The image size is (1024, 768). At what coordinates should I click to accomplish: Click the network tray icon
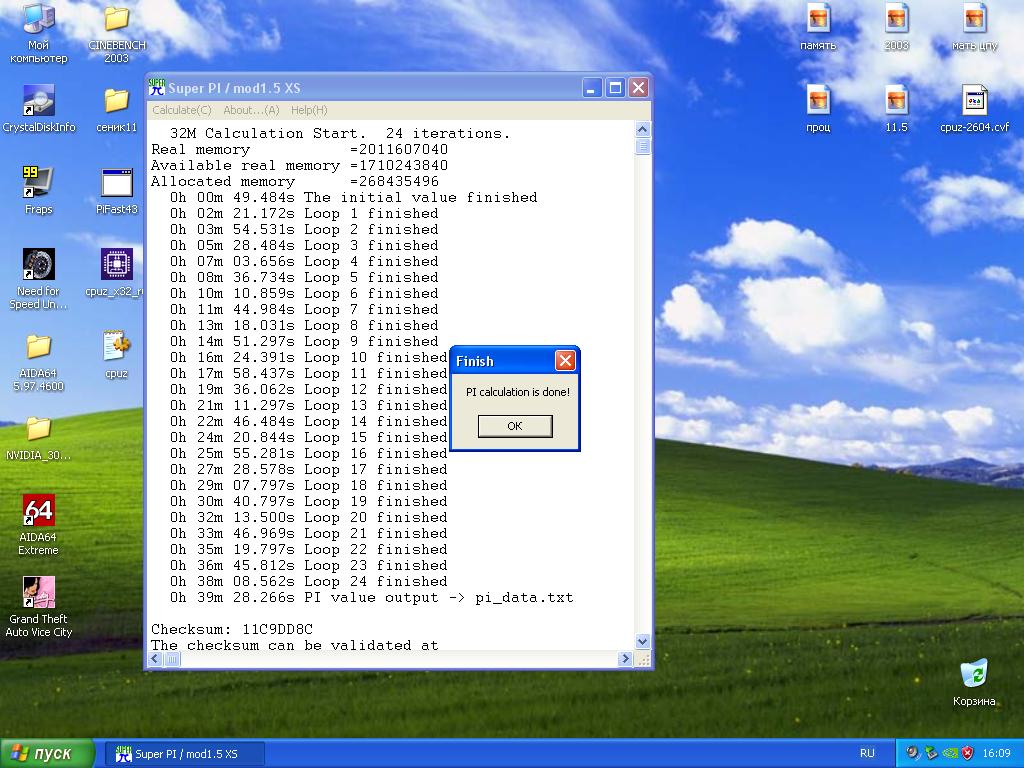[931, 753]
